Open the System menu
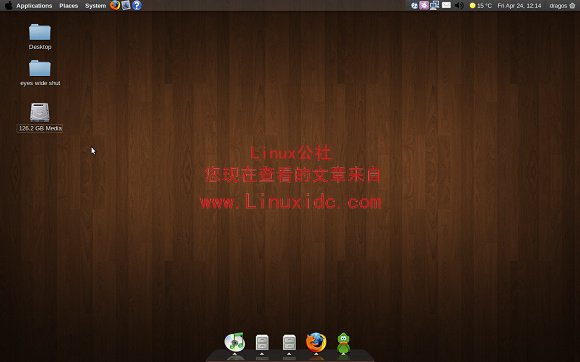 (x=95, y=6)
